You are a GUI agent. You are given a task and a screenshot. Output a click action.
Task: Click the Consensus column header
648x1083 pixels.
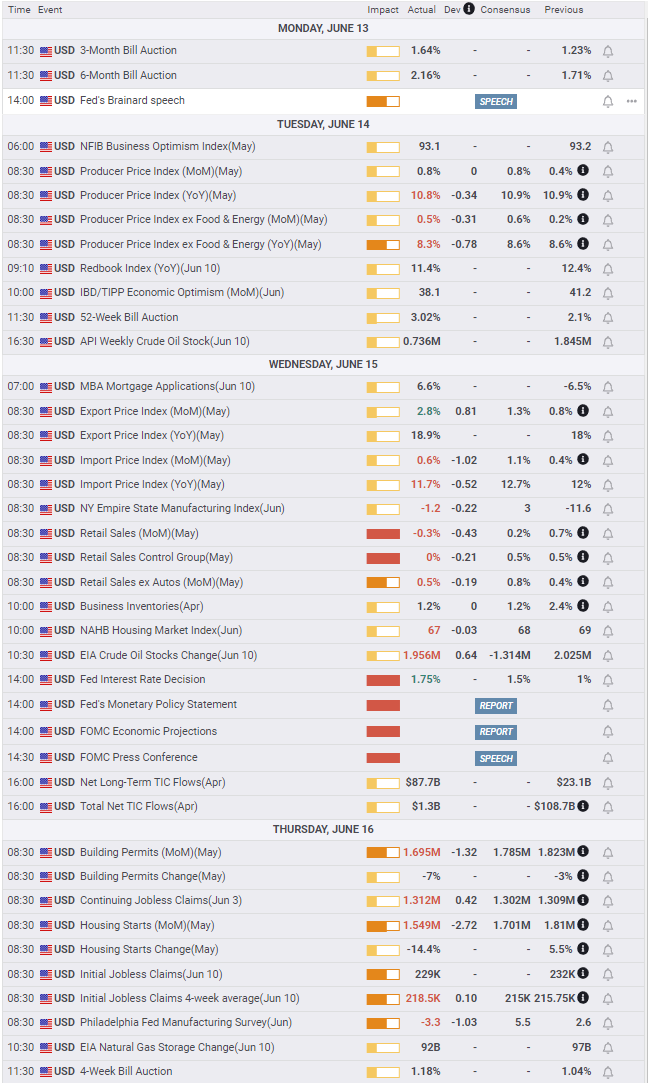coord(505,10)
